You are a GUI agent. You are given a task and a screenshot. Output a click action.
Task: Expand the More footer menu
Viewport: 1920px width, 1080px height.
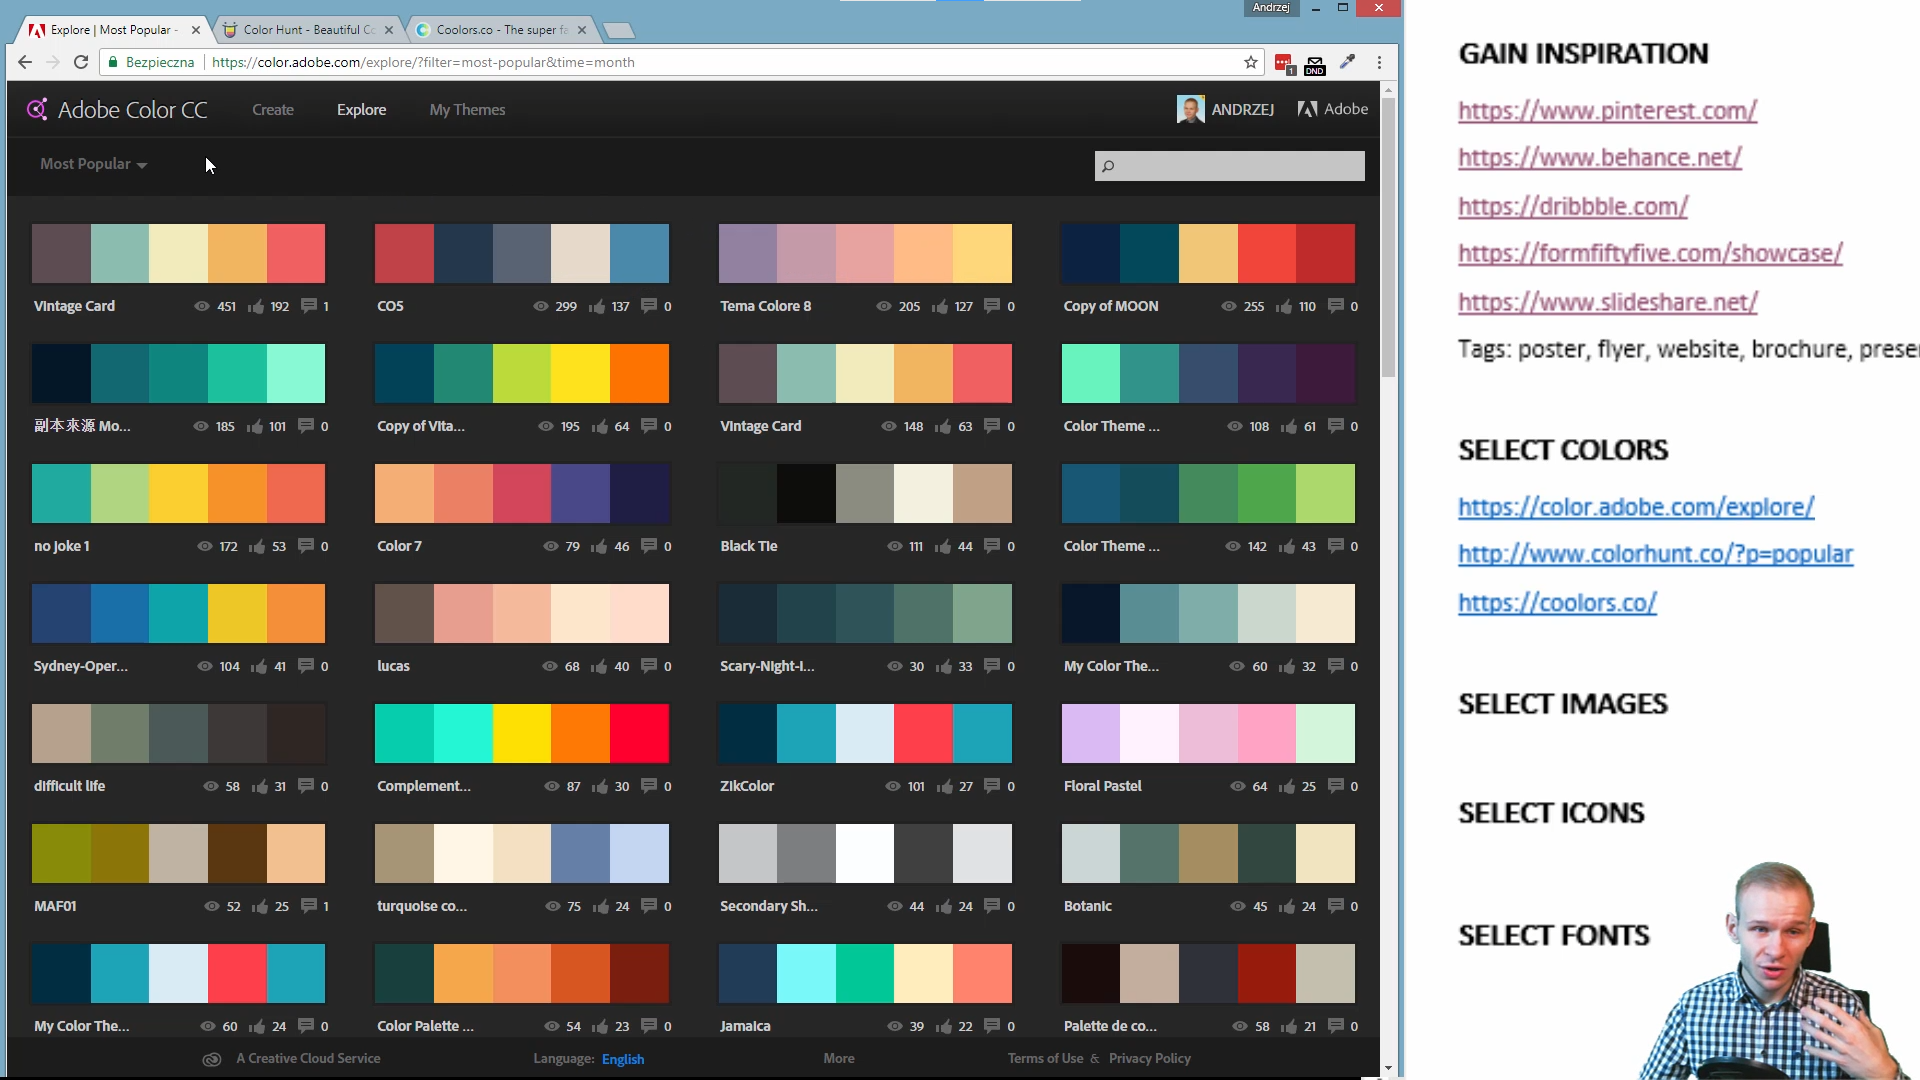coord(839,1058)
